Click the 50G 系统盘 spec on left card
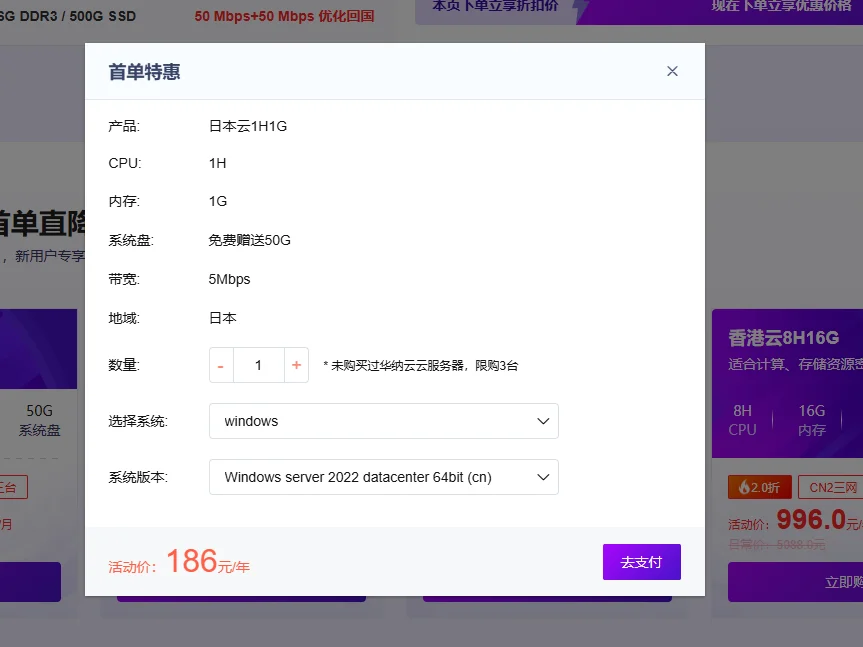This screenshot has height=647, width=863. tap(40, 420)
